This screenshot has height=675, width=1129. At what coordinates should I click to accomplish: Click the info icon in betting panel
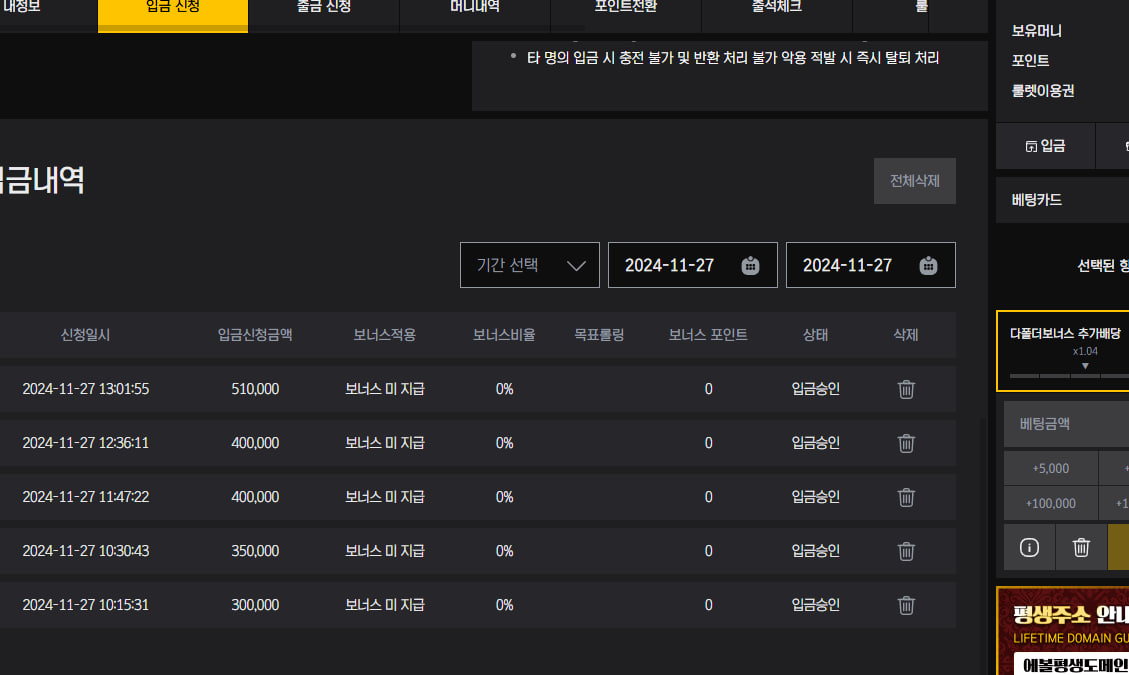[1029, 547]
